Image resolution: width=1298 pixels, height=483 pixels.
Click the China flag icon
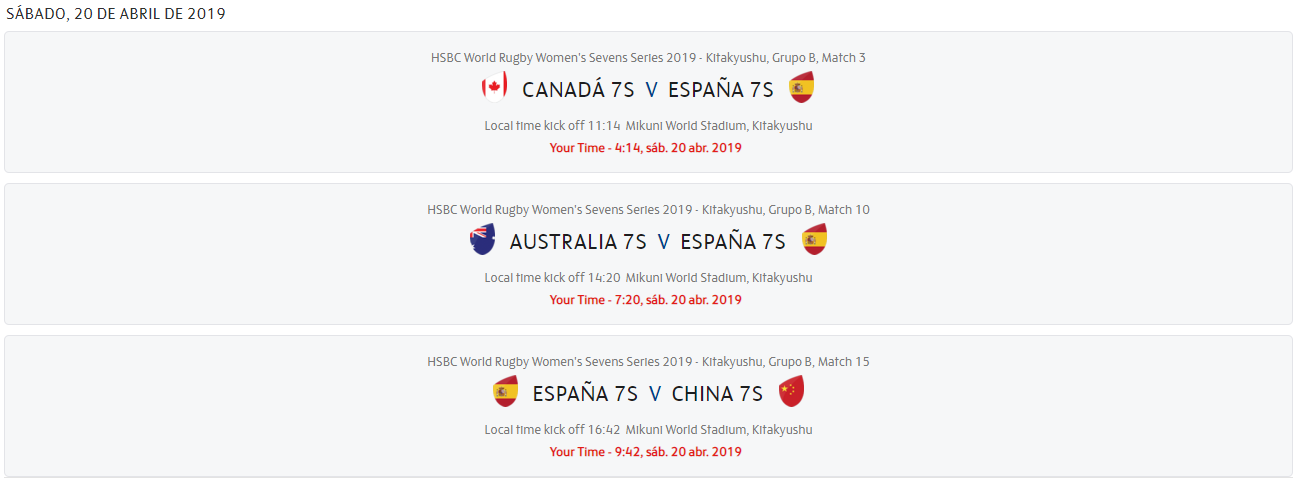tap(791, 392)
